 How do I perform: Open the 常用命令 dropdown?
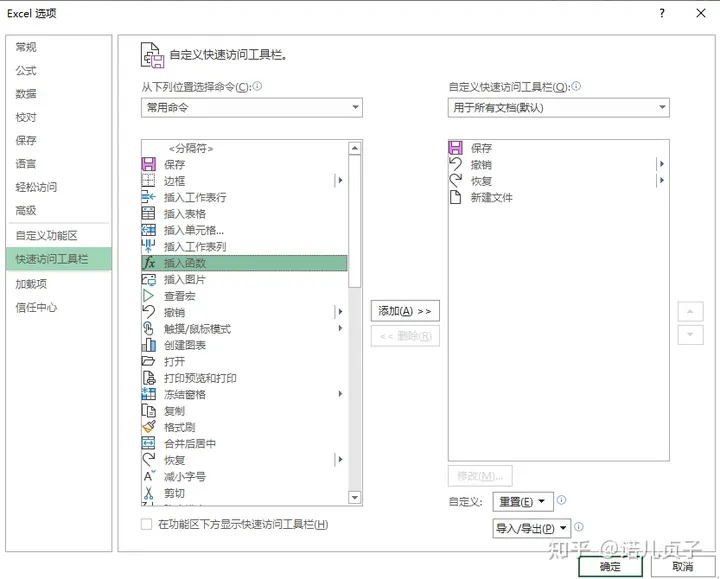pyautogui.click(x=252, y=107)
